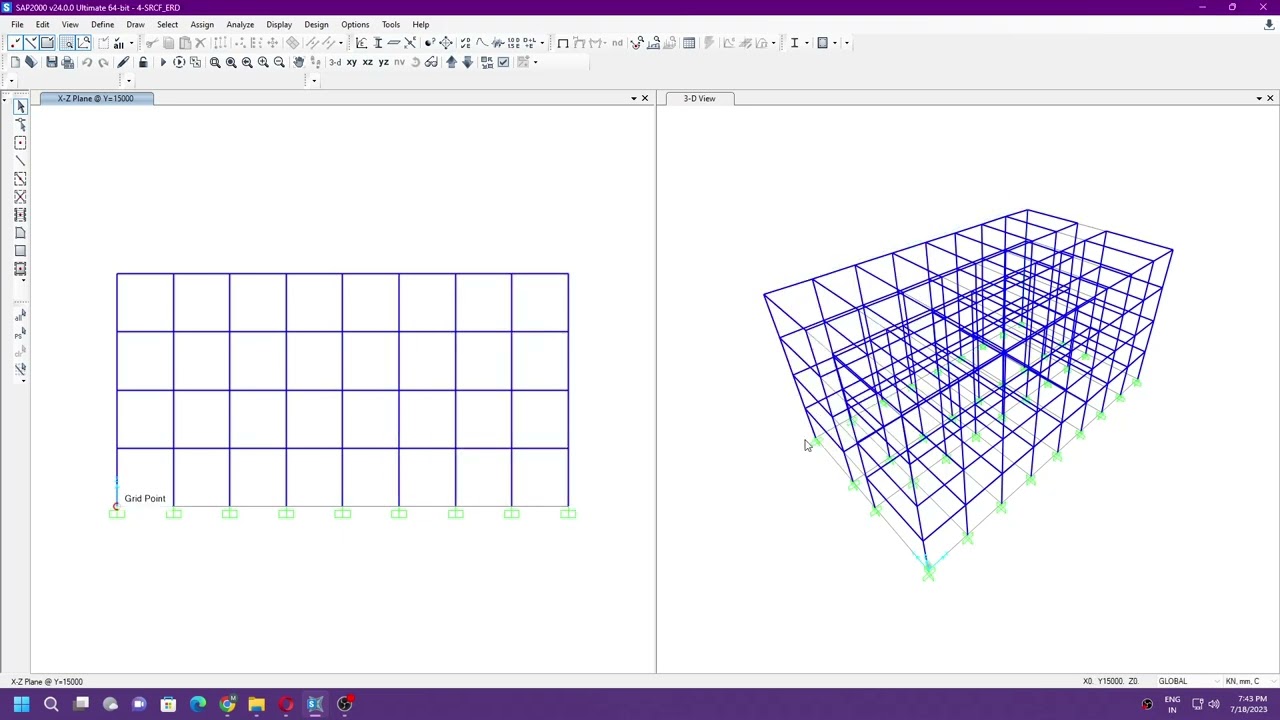The width and height of the screenshot is (1280, 720).
Task: Expand side toolbar bottom overflow arrow
Action: click(x=22, y=380)
